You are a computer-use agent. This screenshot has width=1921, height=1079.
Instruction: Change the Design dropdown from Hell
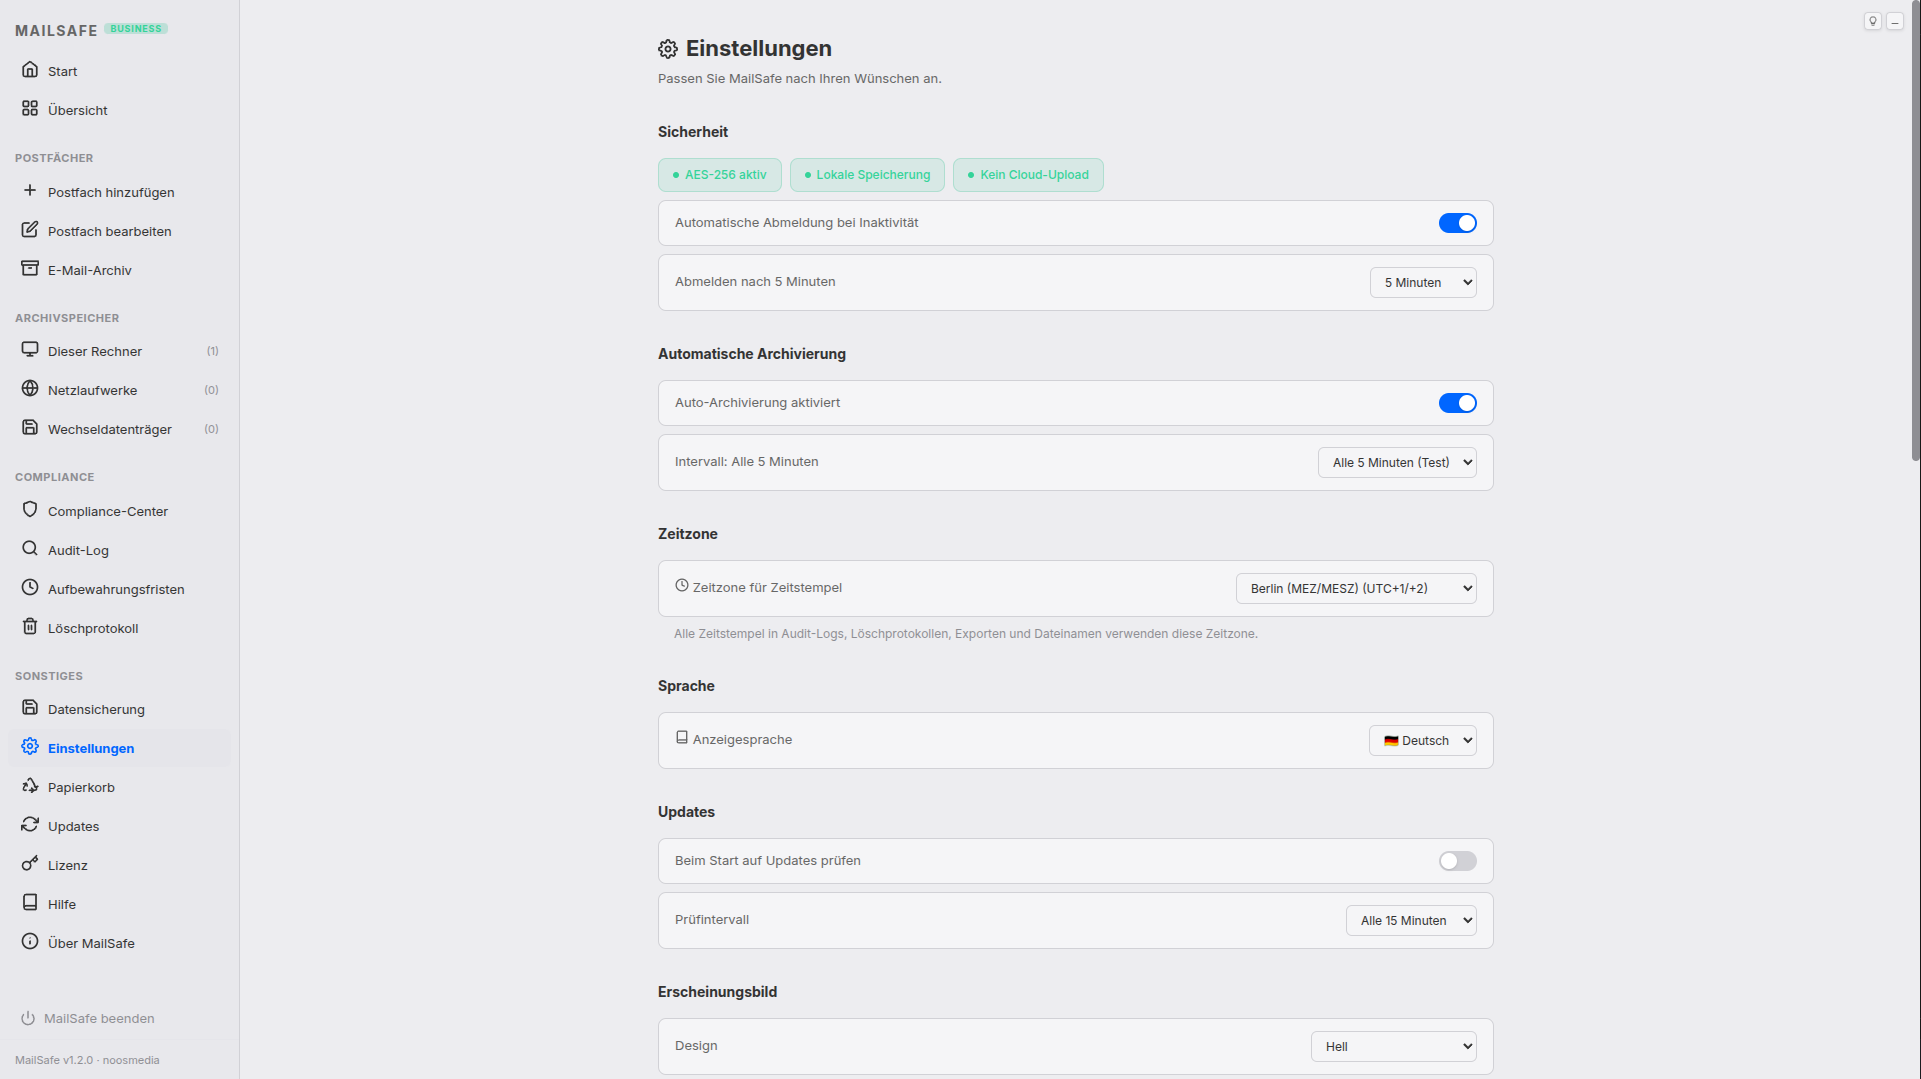[1393, 1045]
